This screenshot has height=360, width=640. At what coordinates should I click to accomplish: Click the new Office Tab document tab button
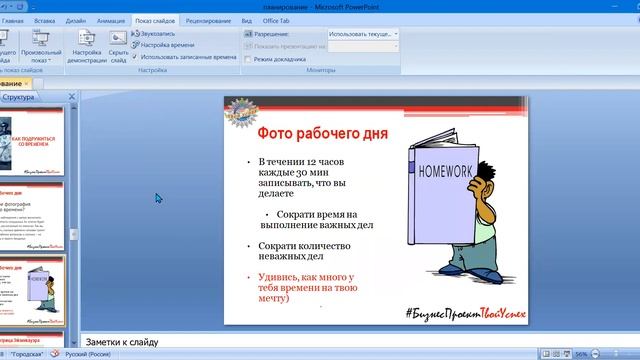tap(38, 84)
